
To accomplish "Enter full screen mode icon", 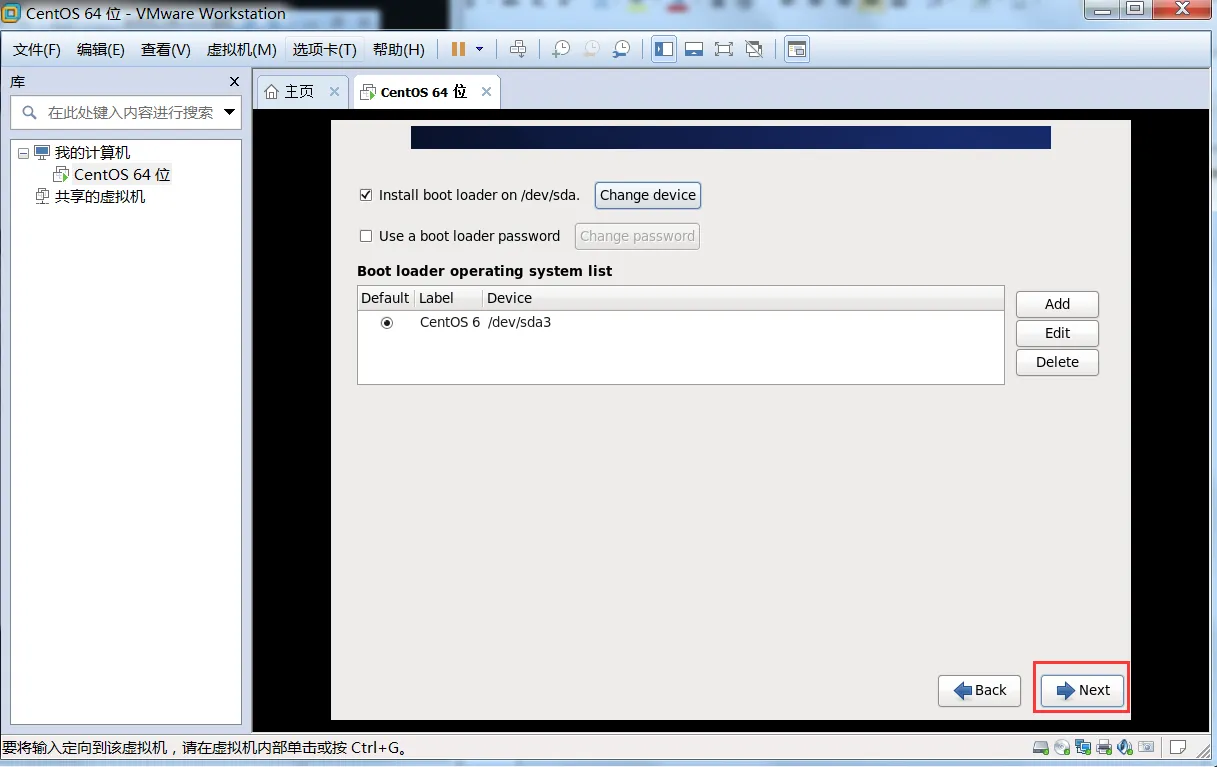I will pos(724,49).
